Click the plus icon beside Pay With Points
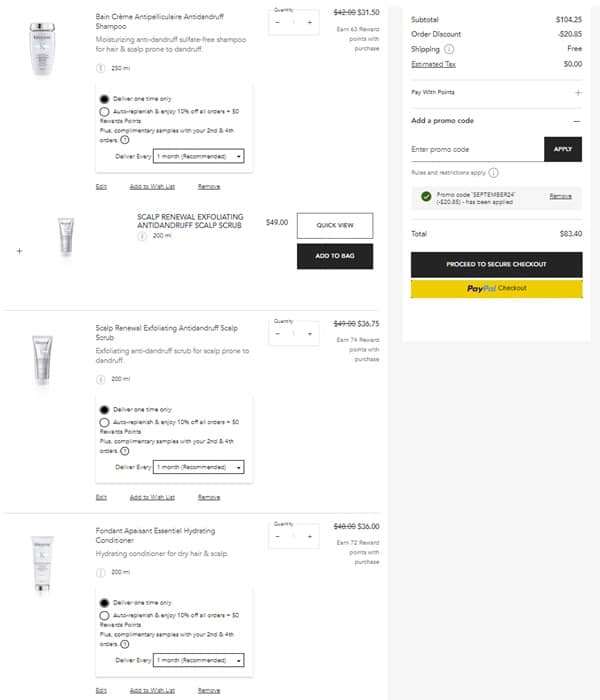 coord(577,92)
